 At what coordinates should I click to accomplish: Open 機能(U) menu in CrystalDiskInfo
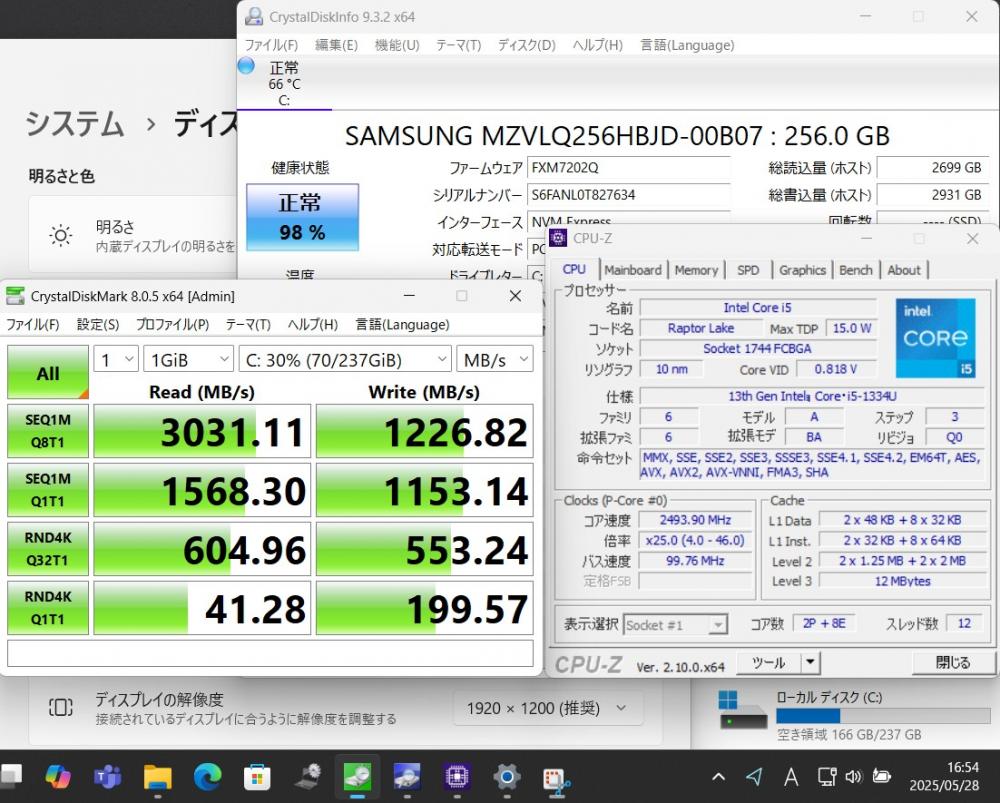397,45
